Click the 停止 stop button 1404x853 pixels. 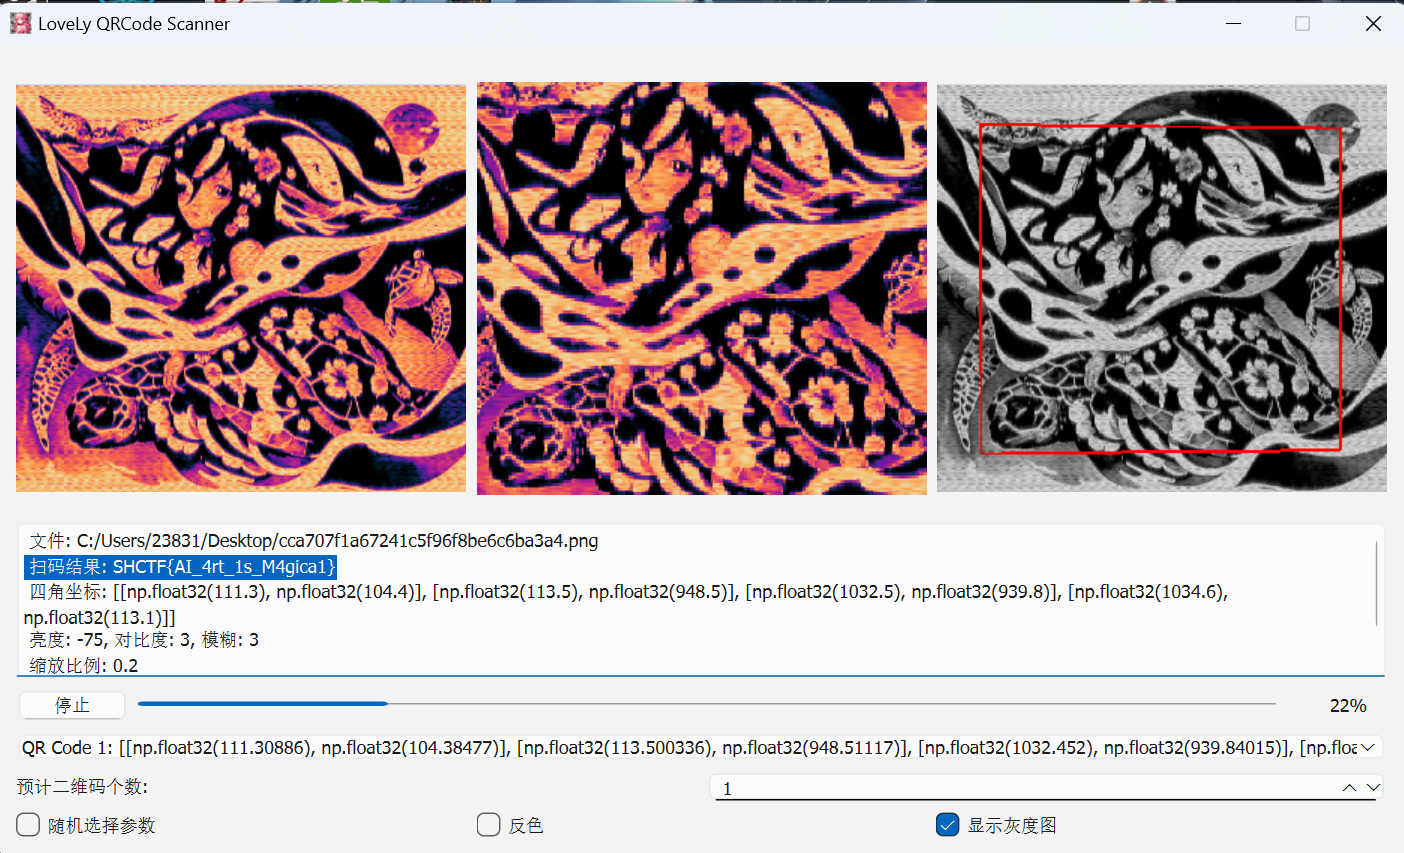coord(72,705)
